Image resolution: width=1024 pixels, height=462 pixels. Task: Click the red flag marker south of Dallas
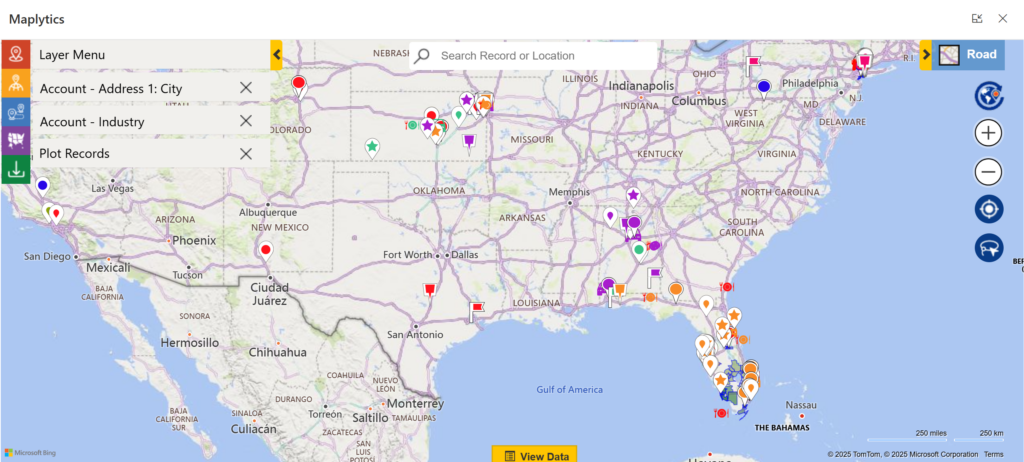point(429,289)
